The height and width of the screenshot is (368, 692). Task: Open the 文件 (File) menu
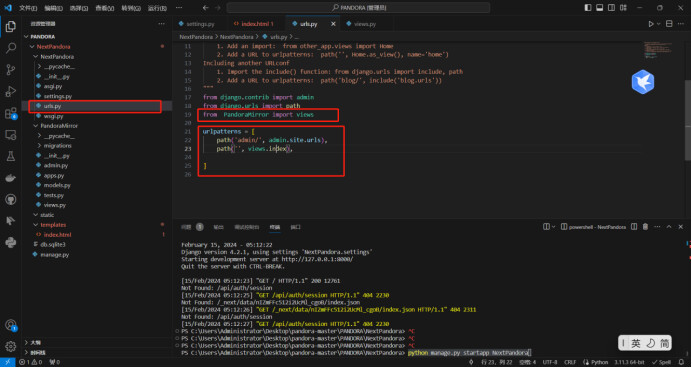point(28,8)
